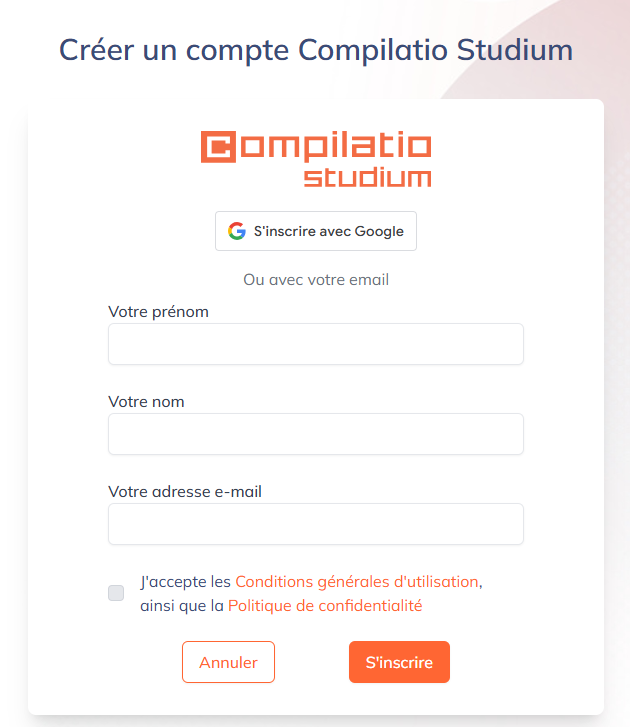Click the "Votre prénom" field label

pos(159,312)
